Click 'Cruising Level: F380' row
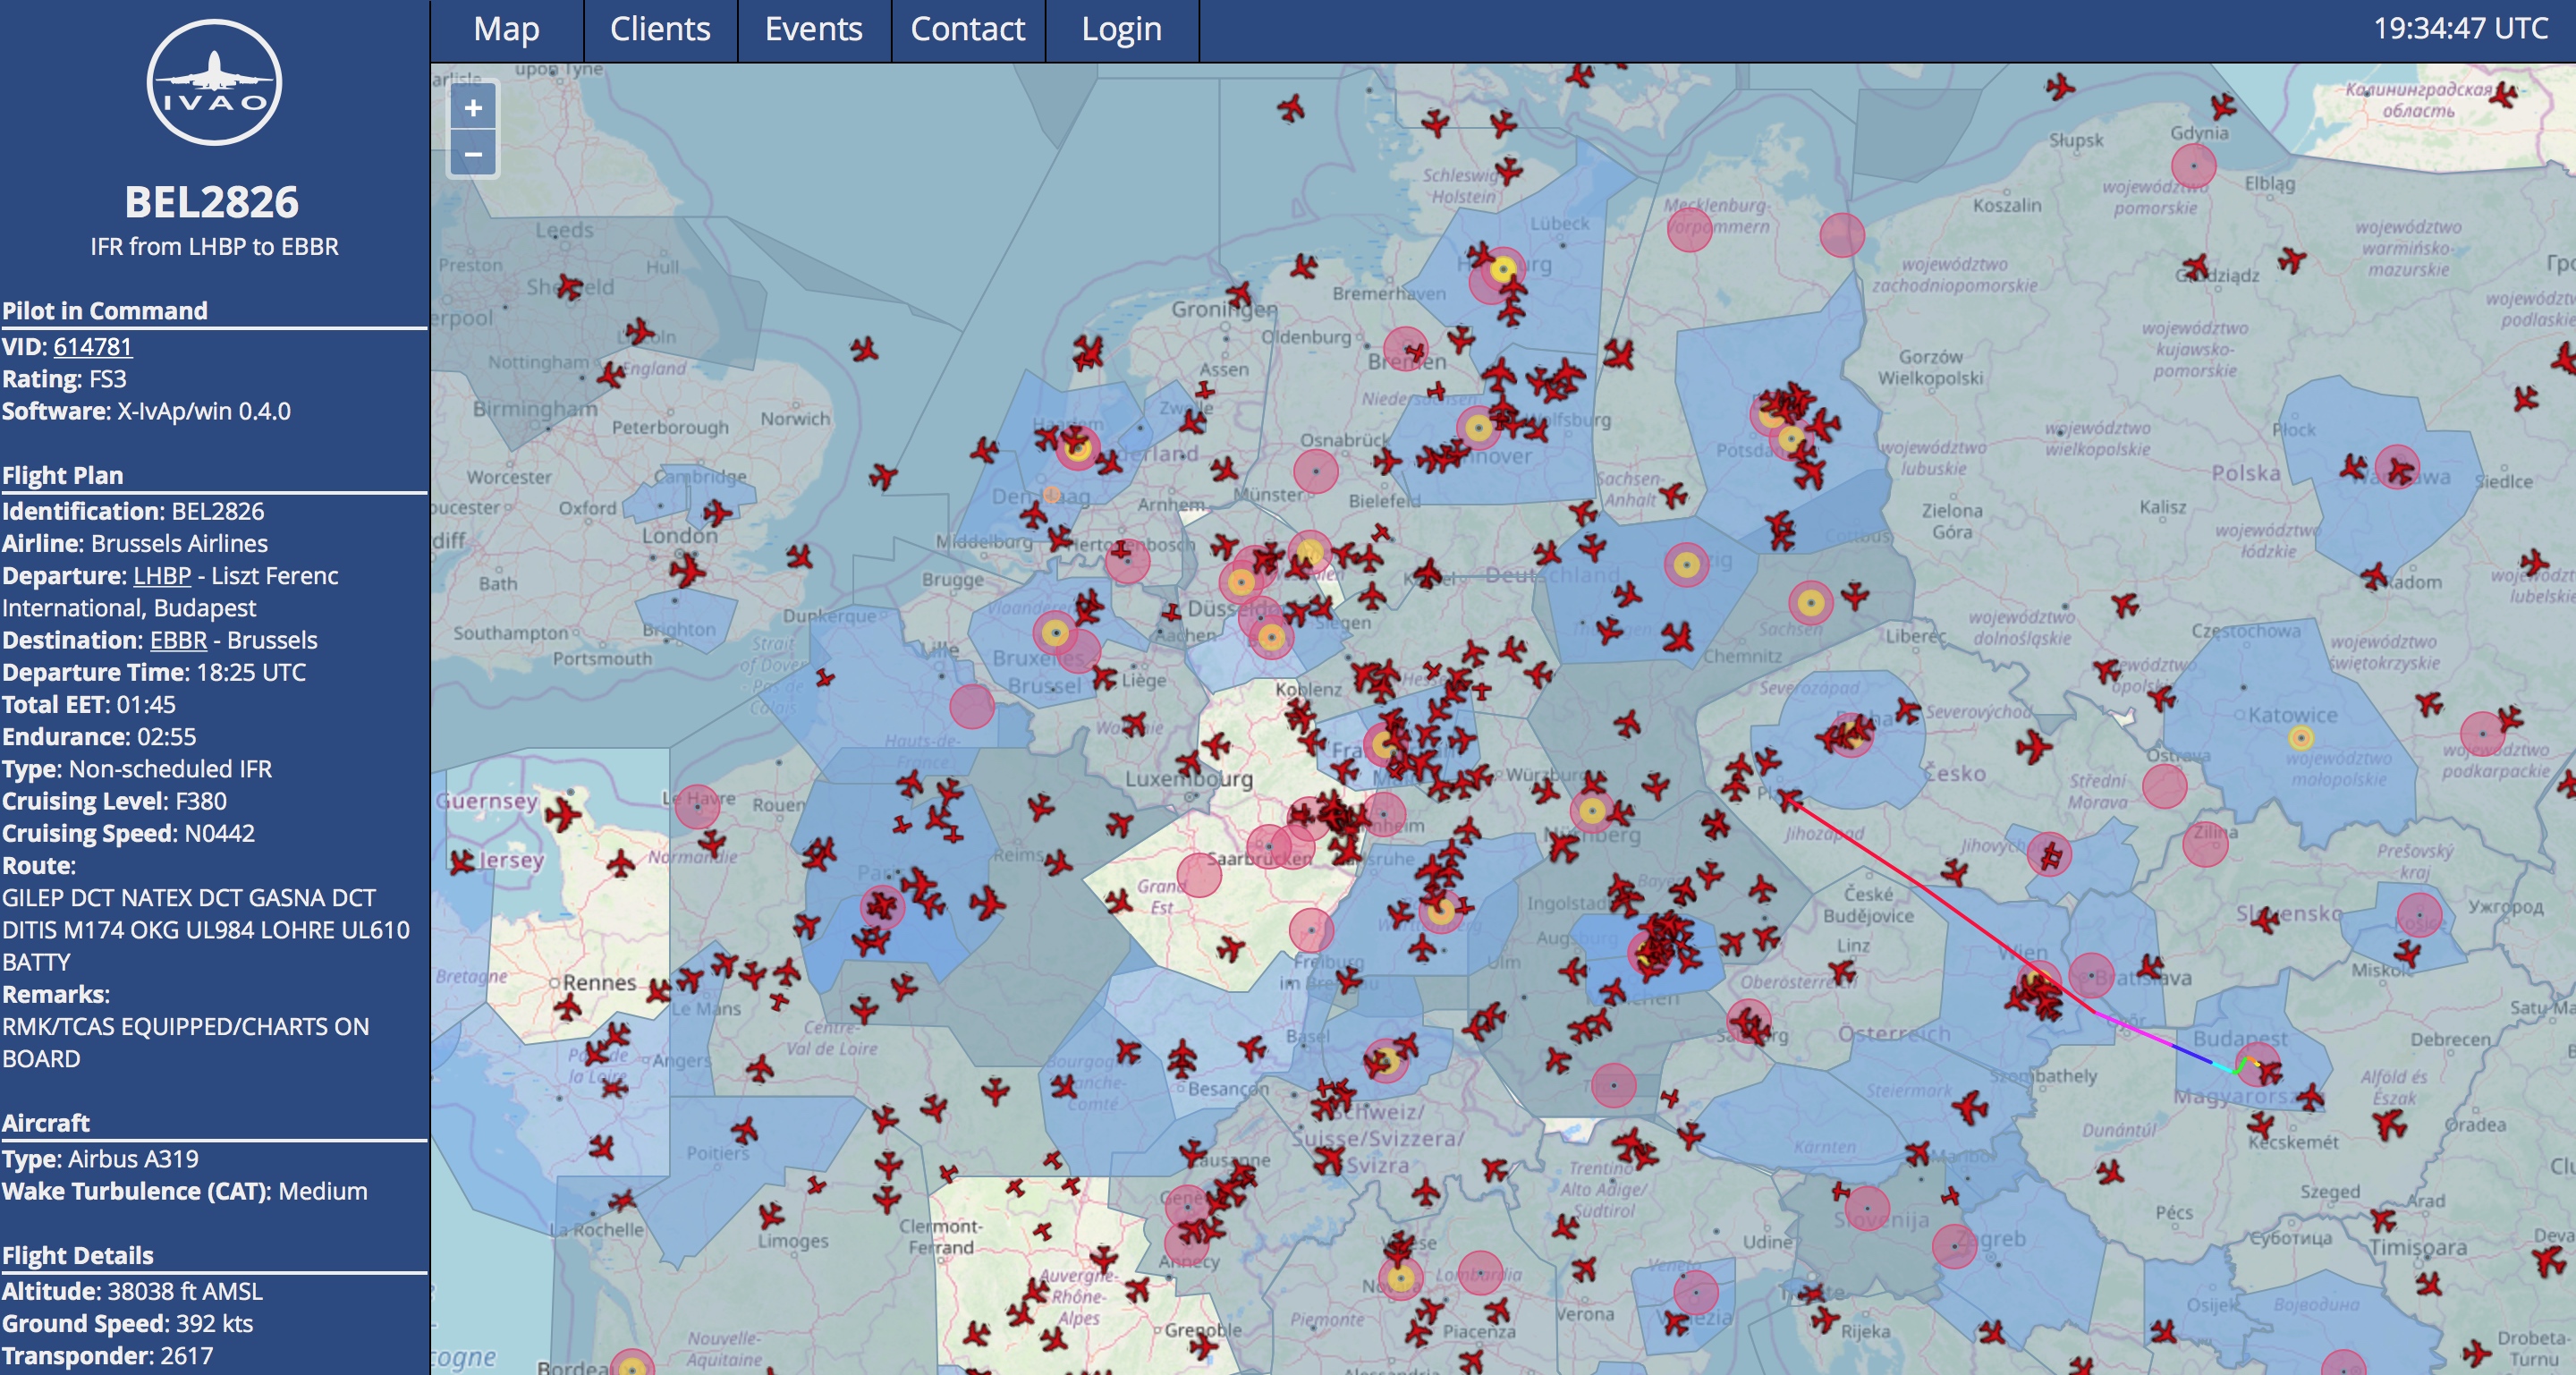Viewport: 2576px width, 1375px height. point(114,802)
